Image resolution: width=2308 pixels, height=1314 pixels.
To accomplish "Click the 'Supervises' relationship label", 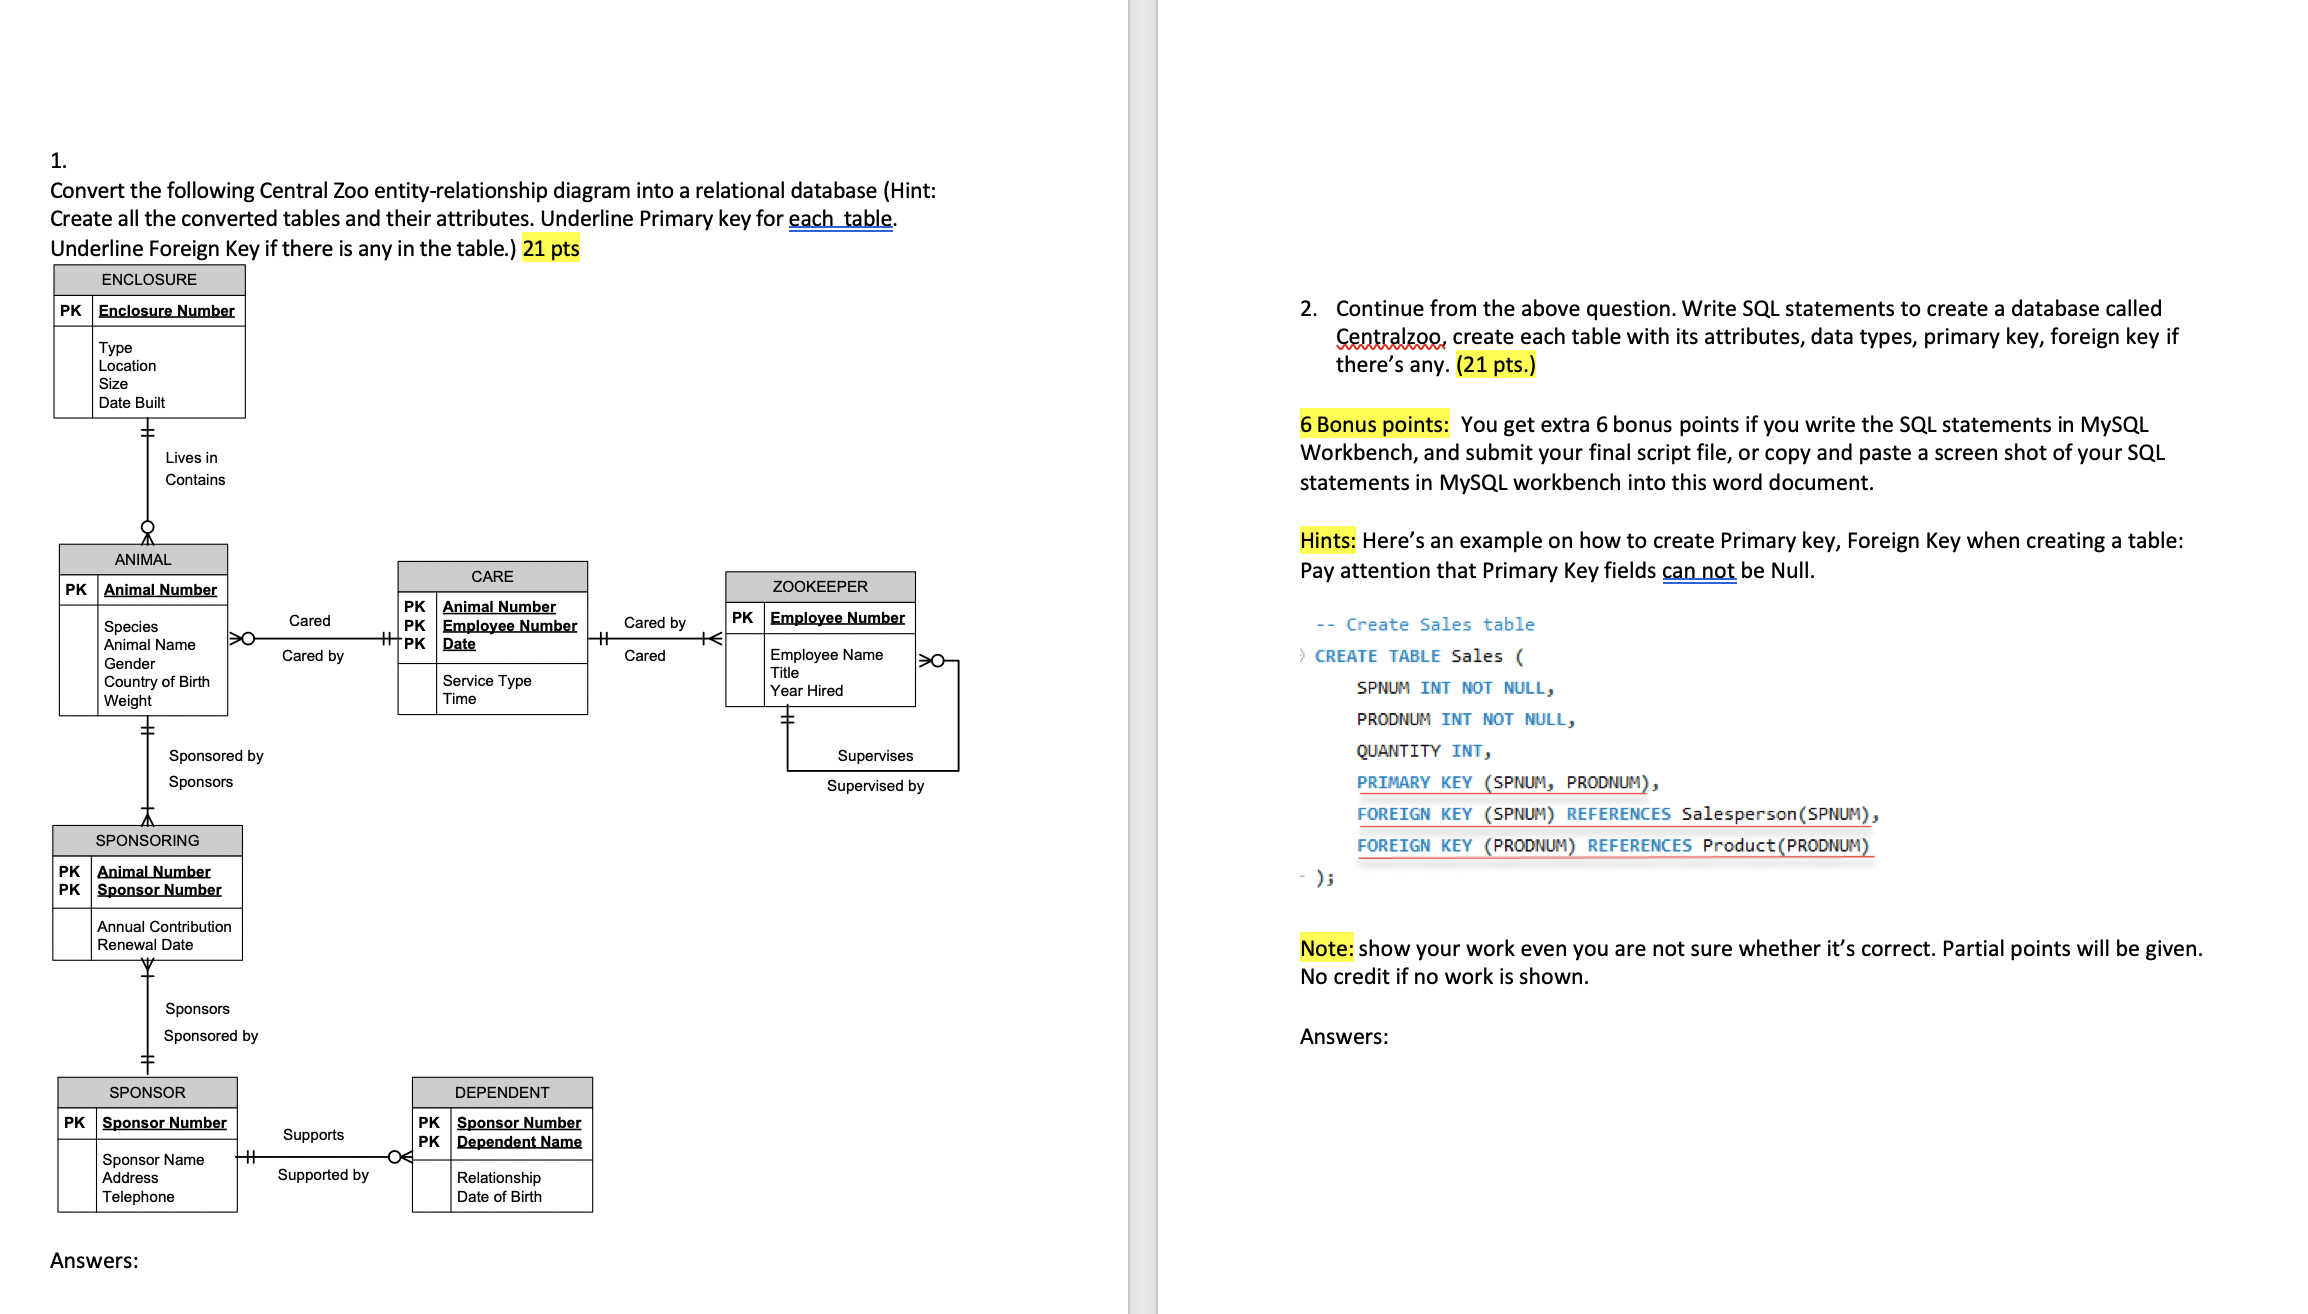I will tap(875, 756).
